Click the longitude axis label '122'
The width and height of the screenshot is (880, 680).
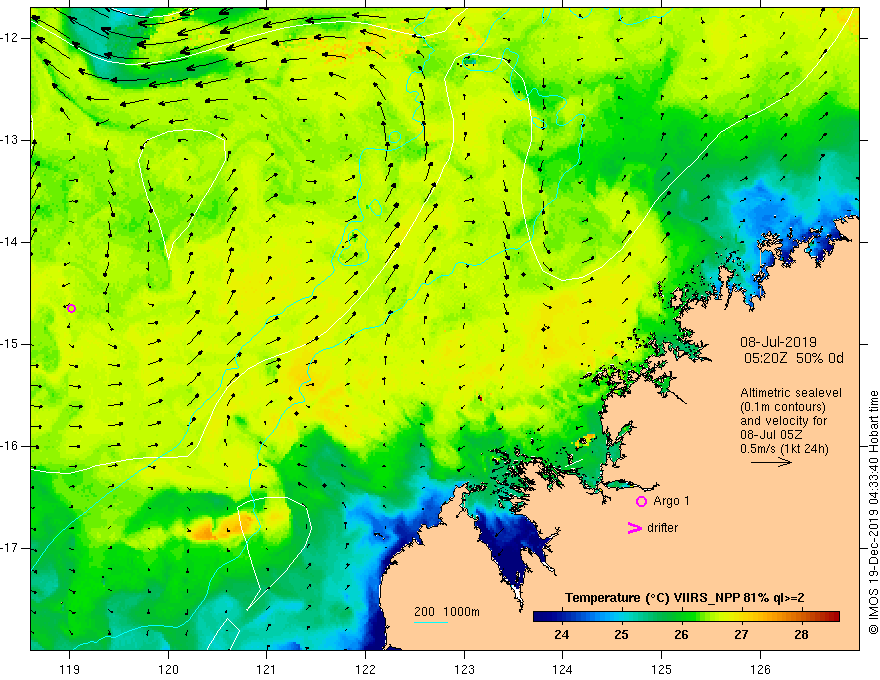click(365, 669)
